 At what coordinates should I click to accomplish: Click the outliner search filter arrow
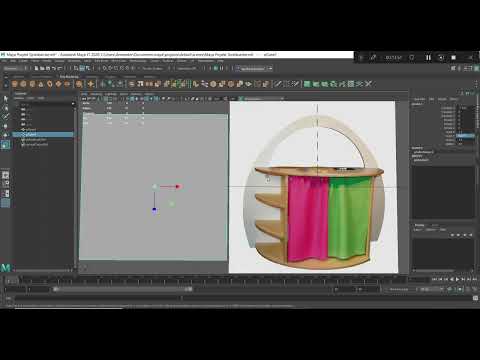pos(73,104)
